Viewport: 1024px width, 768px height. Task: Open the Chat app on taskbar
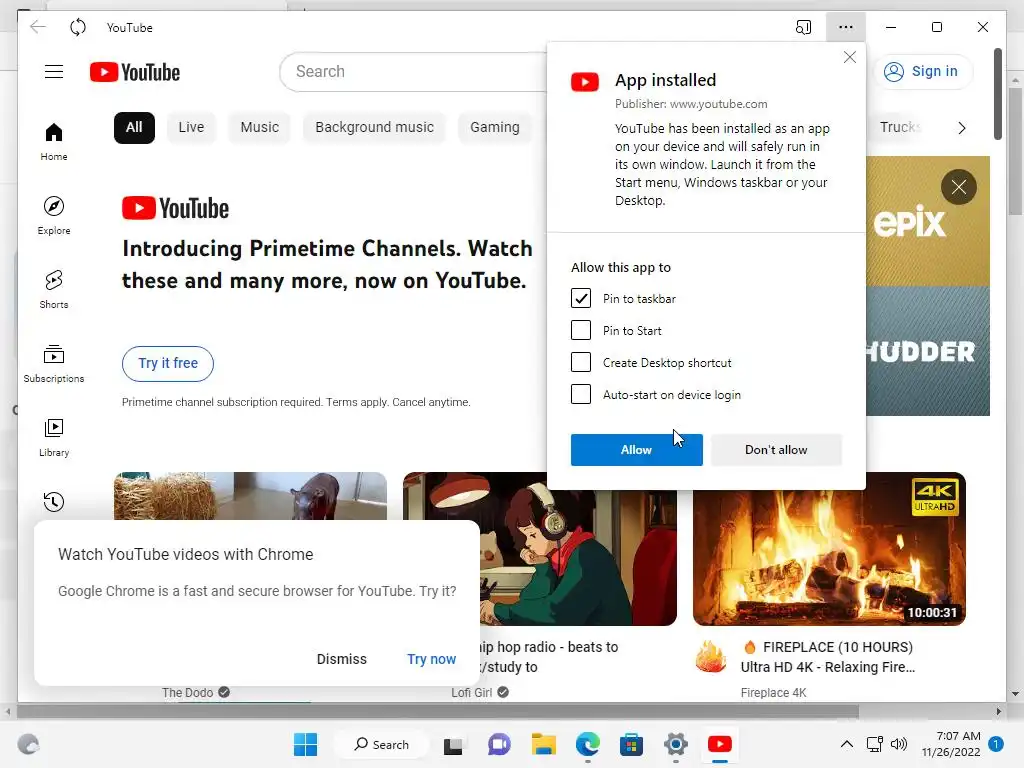pos(499,744)
